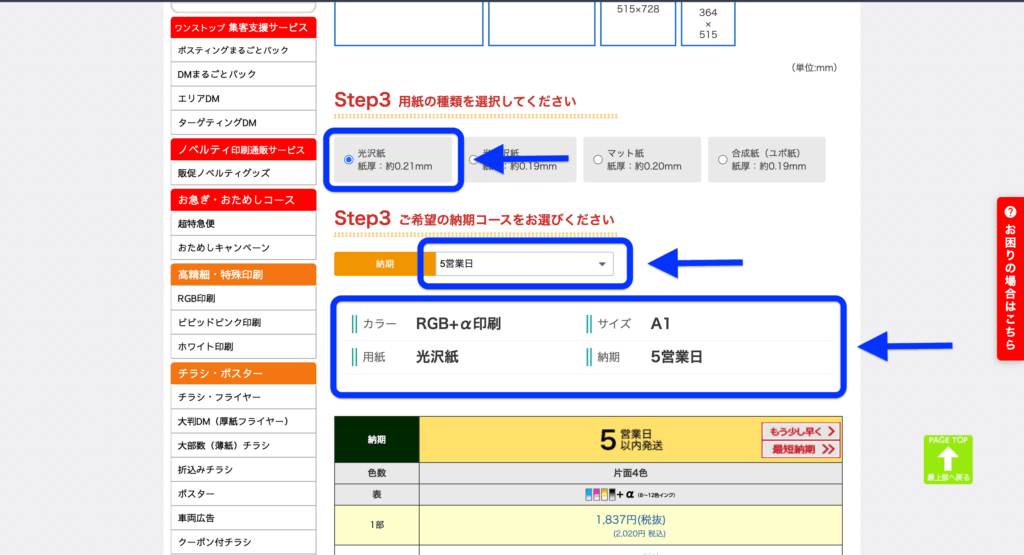Open 超特急便 sidebar item

243,223
